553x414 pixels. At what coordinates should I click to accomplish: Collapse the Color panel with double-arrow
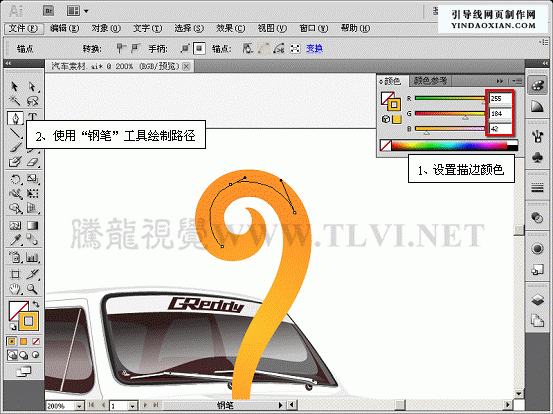(500, 81)
